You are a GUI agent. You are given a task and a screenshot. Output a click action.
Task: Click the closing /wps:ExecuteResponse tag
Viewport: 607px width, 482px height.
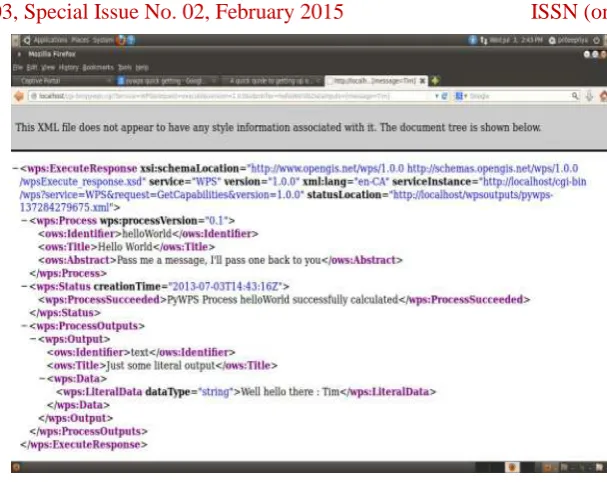click(84, 444)
